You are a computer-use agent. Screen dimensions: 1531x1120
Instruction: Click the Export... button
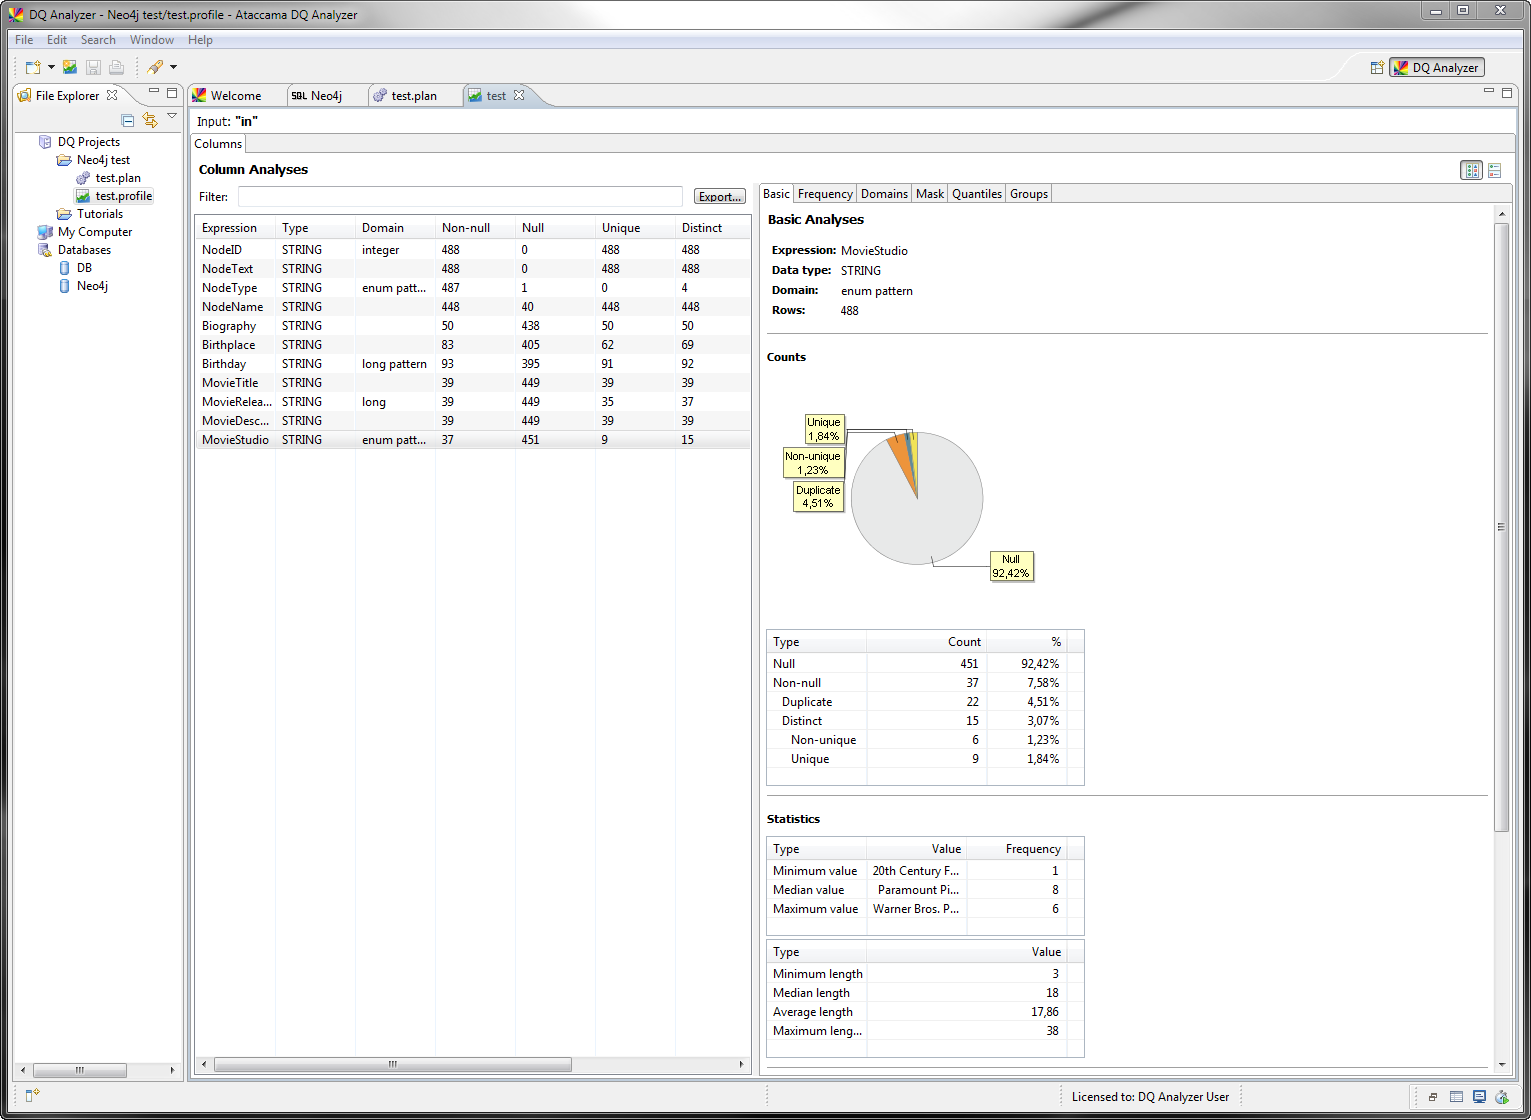(x=720, y=197)
